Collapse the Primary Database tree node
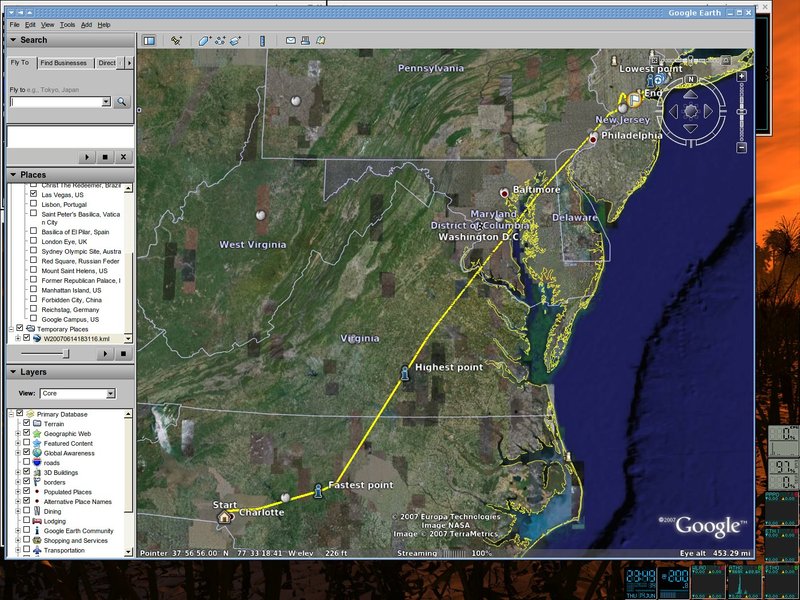 [11, 414]
